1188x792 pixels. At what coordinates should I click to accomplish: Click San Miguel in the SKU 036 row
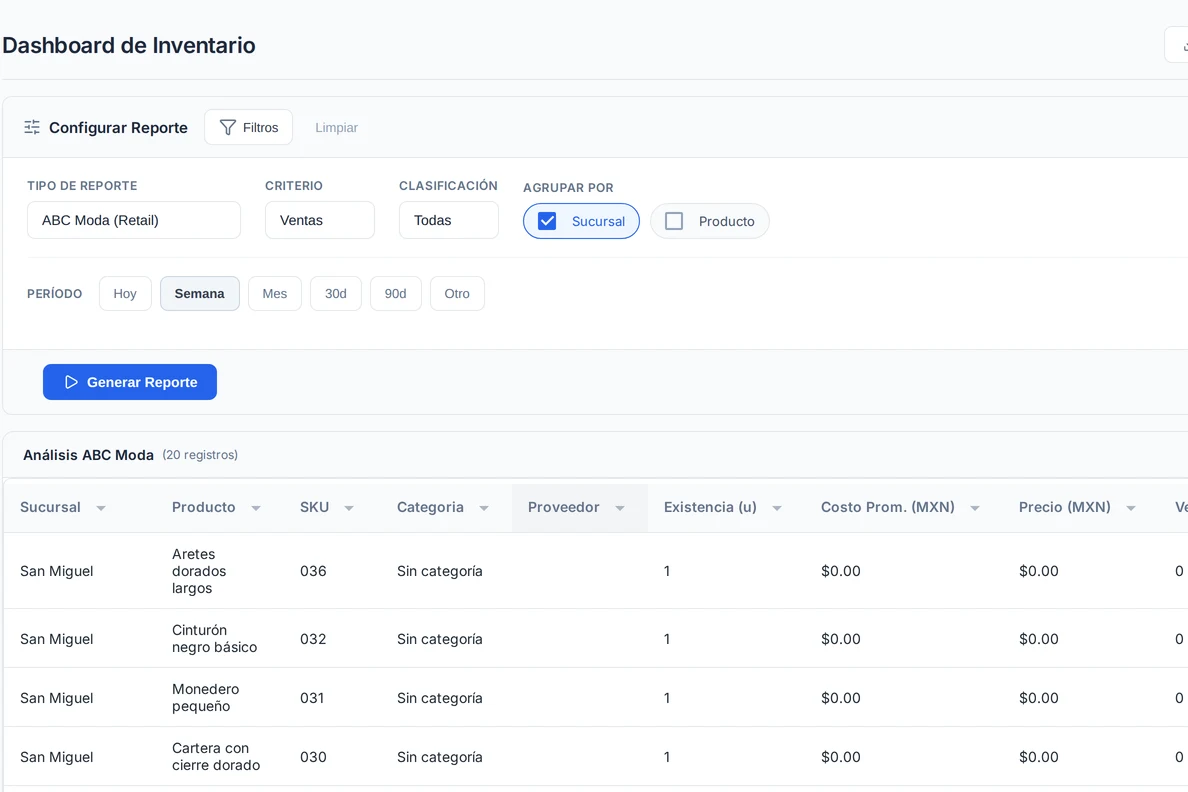(x=57, y=571)
